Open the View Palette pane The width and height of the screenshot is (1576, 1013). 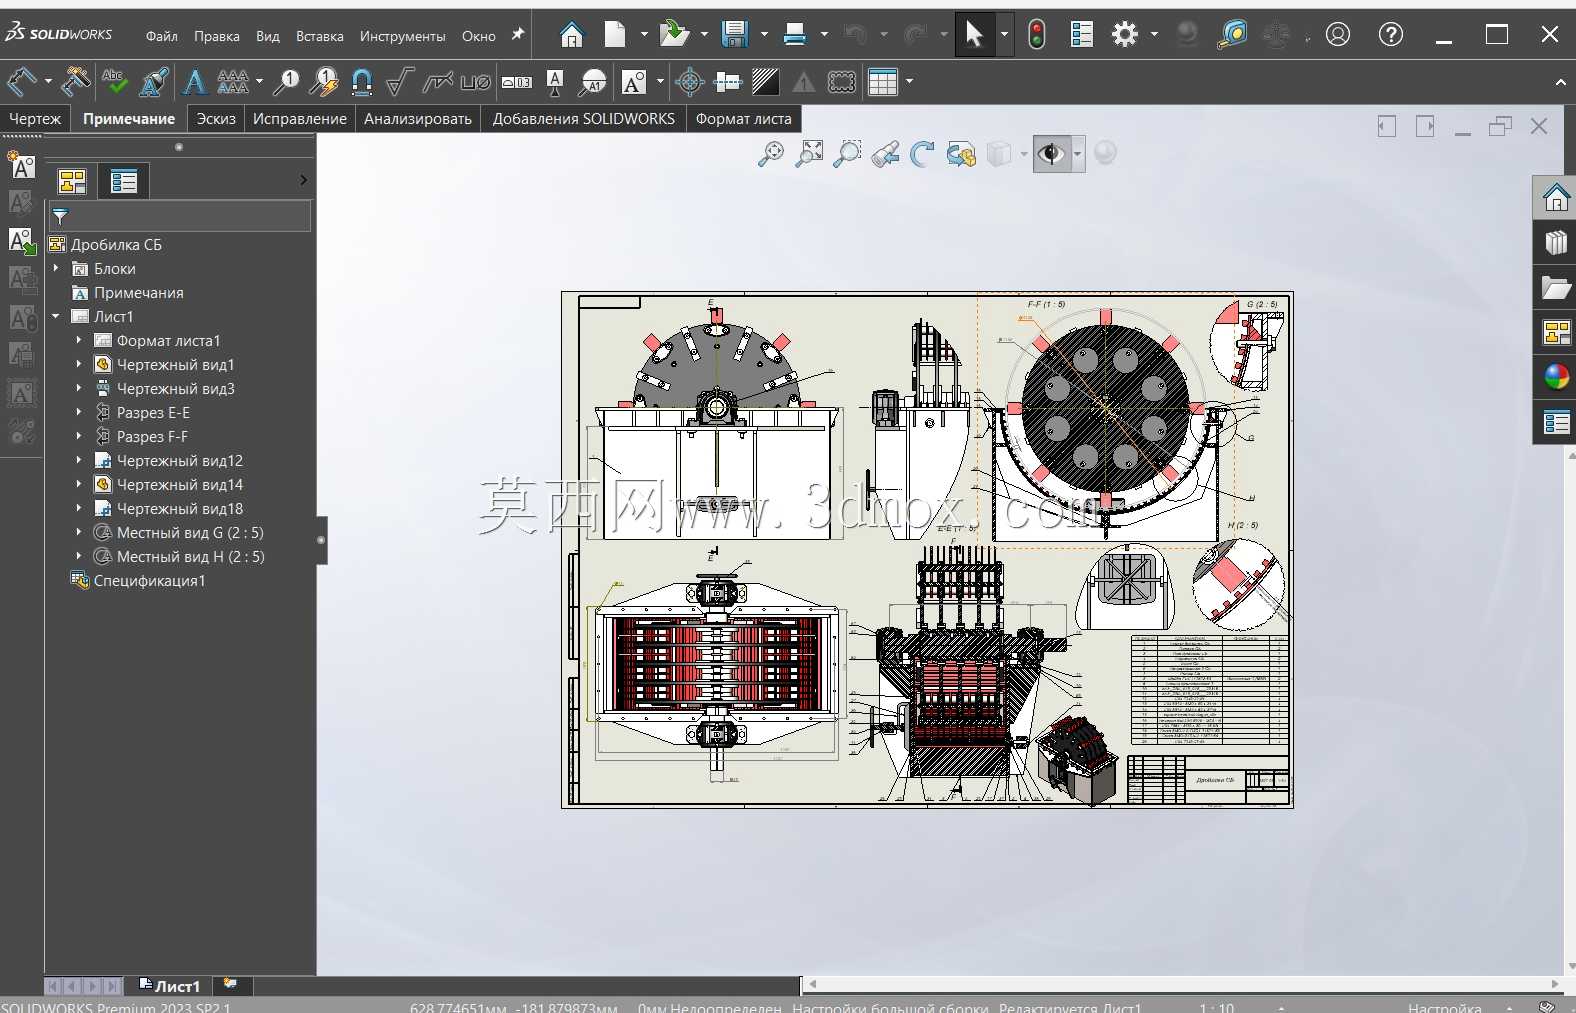click(x=1556, y=332)
